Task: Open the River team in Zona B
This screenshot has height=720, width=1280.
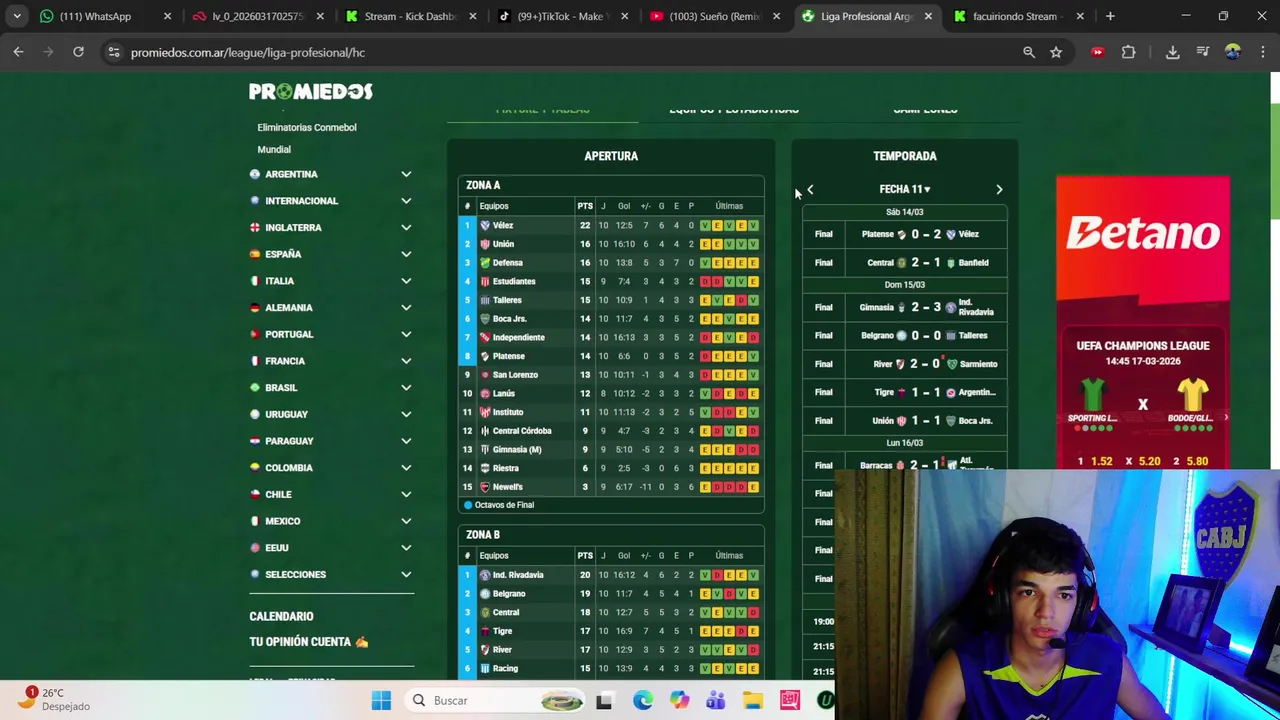Action: coord(611,650)
